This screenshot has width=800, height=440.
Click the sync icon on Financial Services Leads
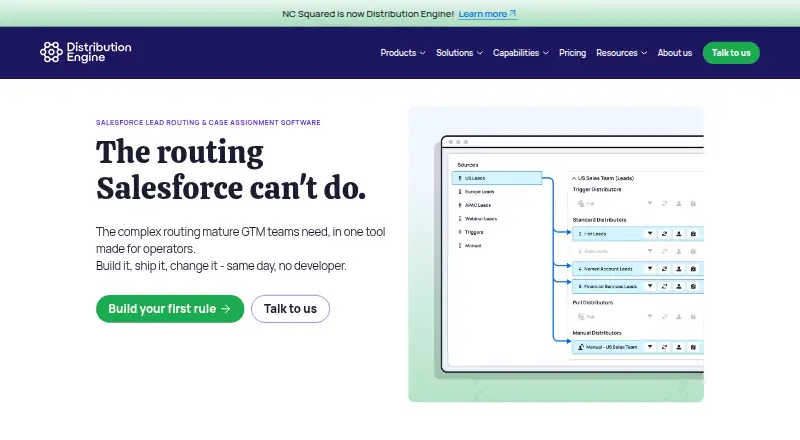pyautogui.click(x=664, y=286)
